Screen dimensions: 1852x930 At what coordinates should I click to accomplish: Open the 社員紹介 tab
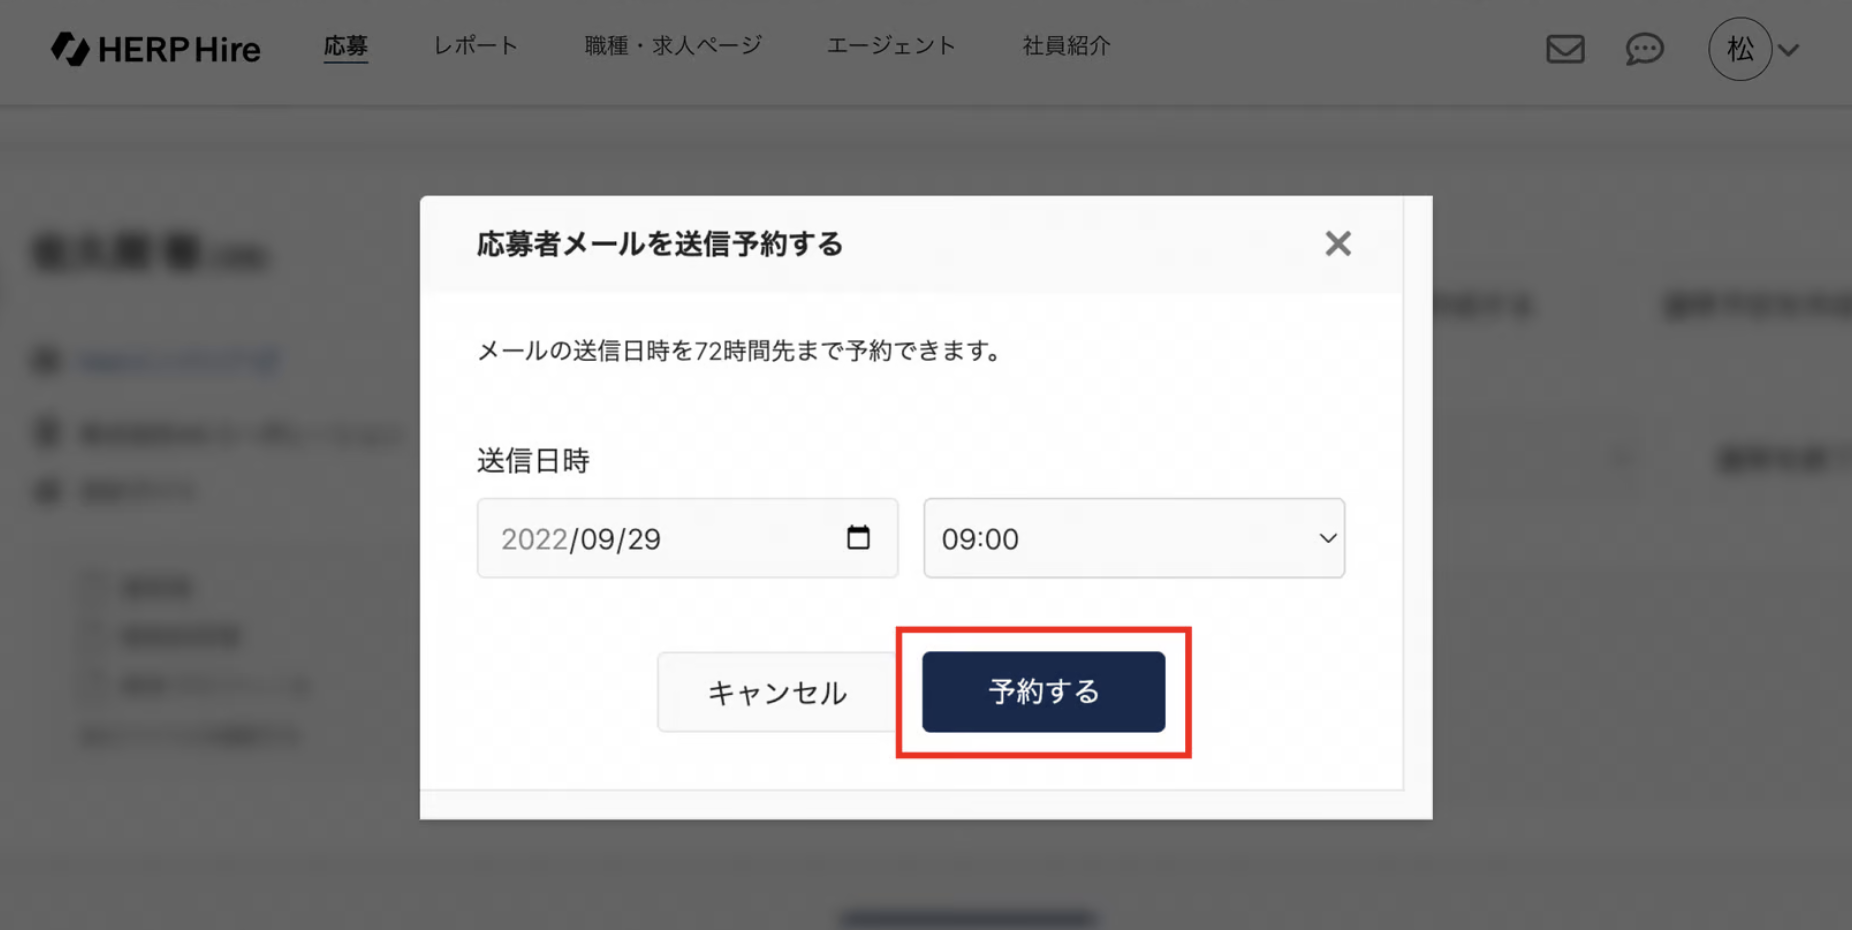pos(1066,46)
